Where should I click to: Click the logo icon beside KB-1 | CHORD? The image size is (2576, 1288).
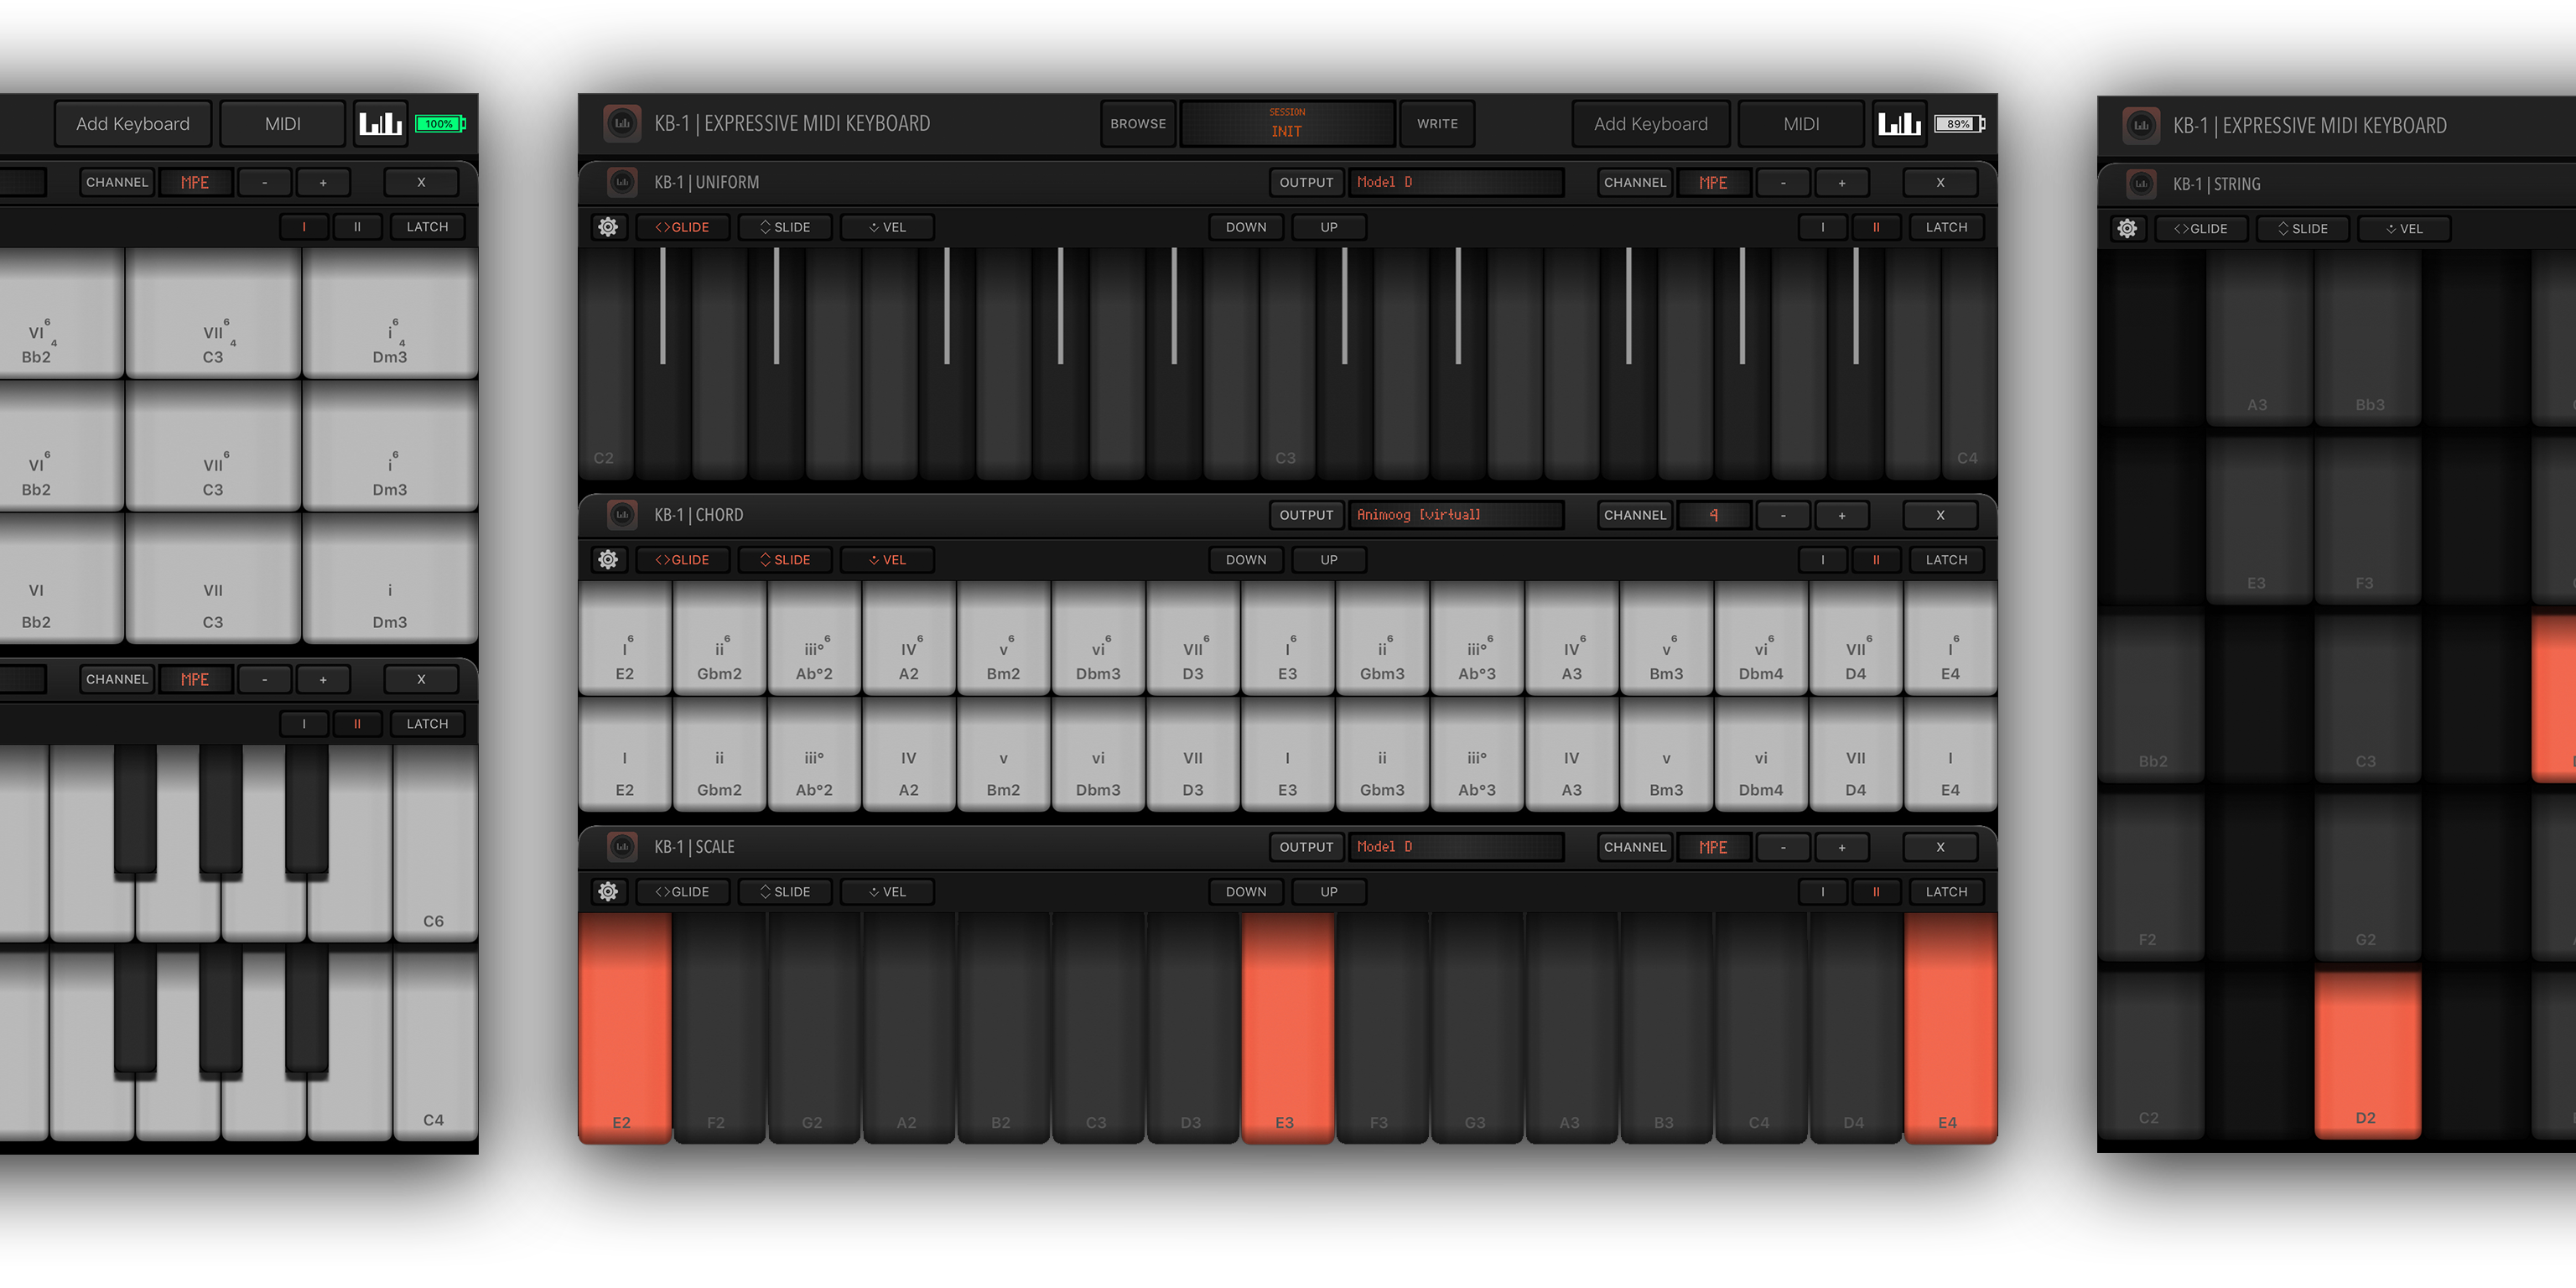point(622,515)
